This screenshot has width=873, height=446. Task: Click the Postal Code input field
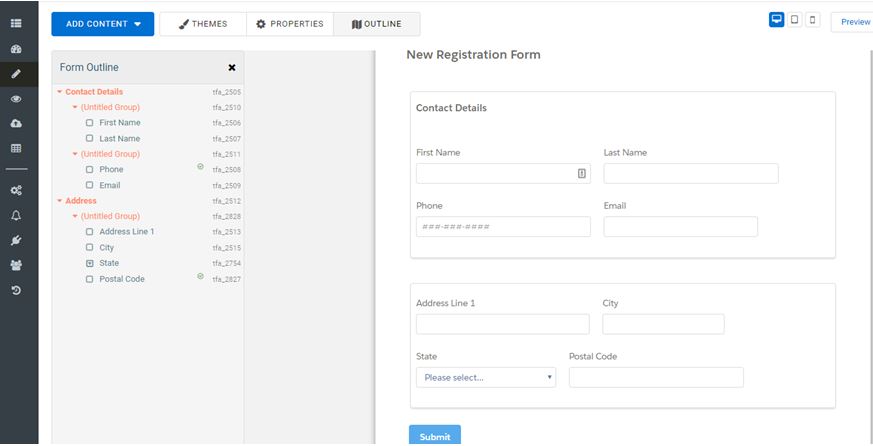(656, 378)
